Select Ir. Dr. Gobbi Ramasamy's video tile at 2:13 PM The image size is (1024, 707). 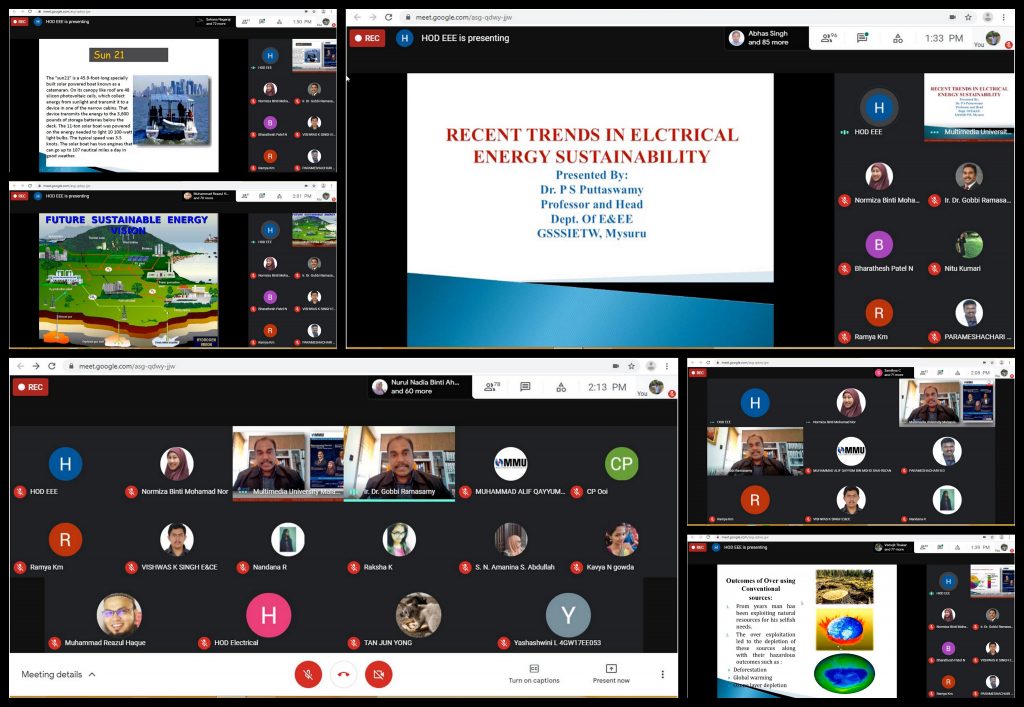click(399, 462)
